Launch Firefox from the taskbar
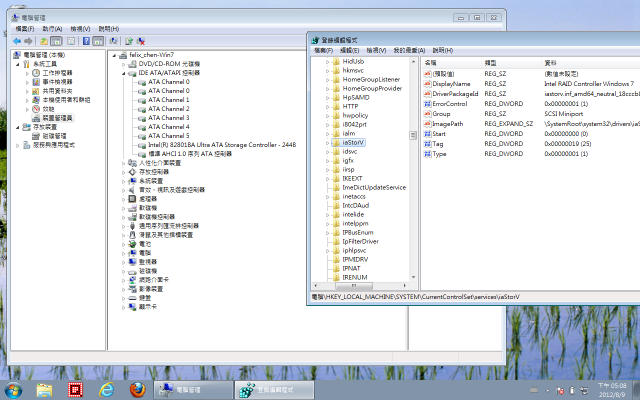 click(138, 390)
